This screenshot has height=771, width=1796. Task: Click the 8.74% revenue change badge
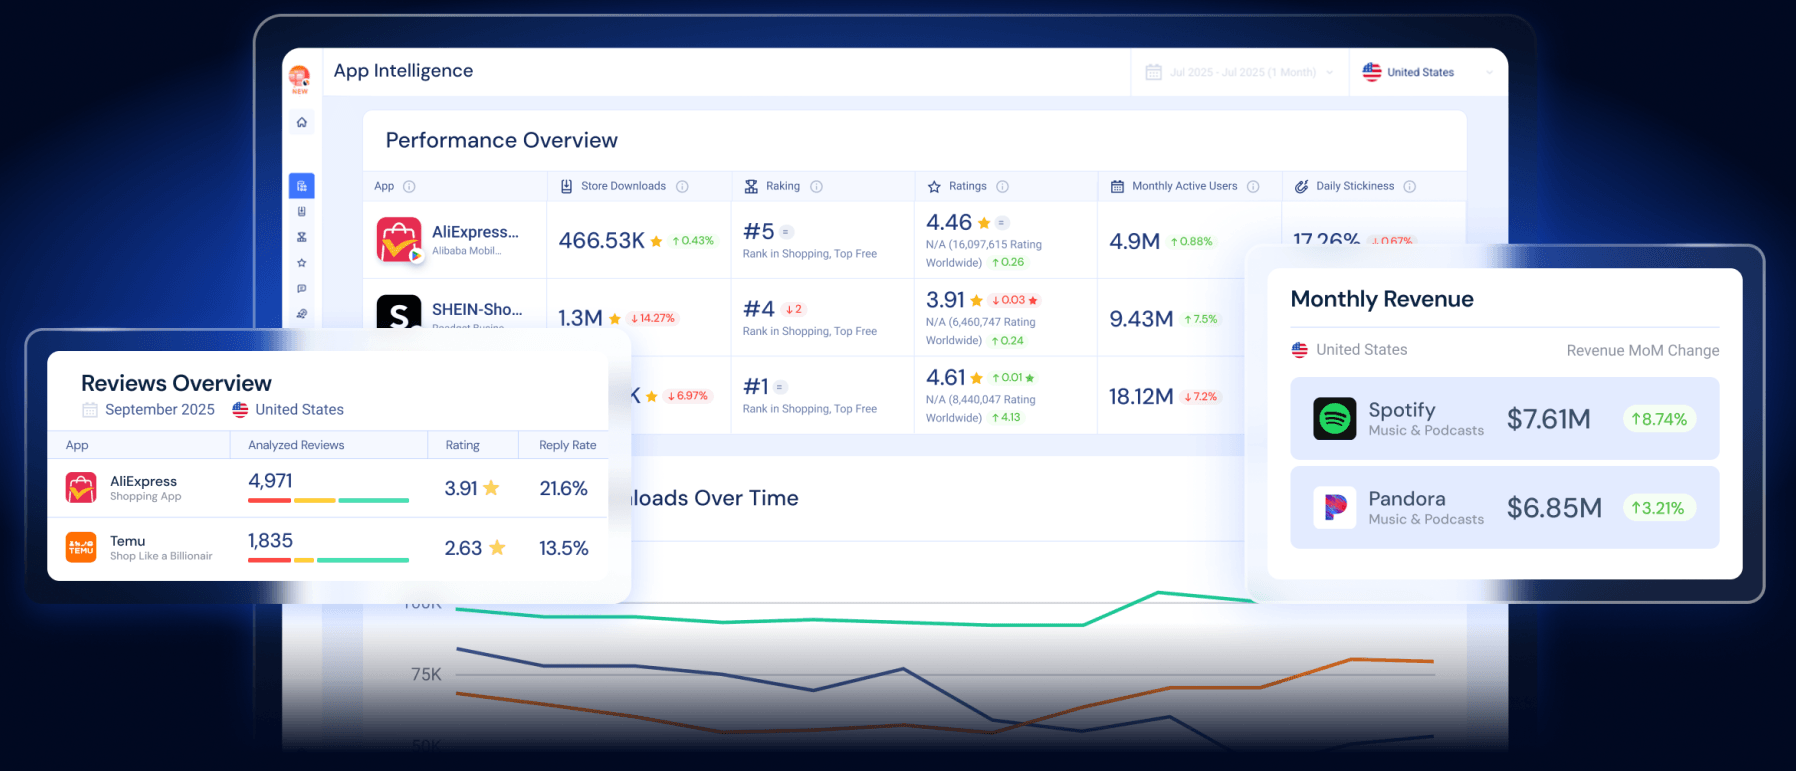click(x=1659, y=419)
